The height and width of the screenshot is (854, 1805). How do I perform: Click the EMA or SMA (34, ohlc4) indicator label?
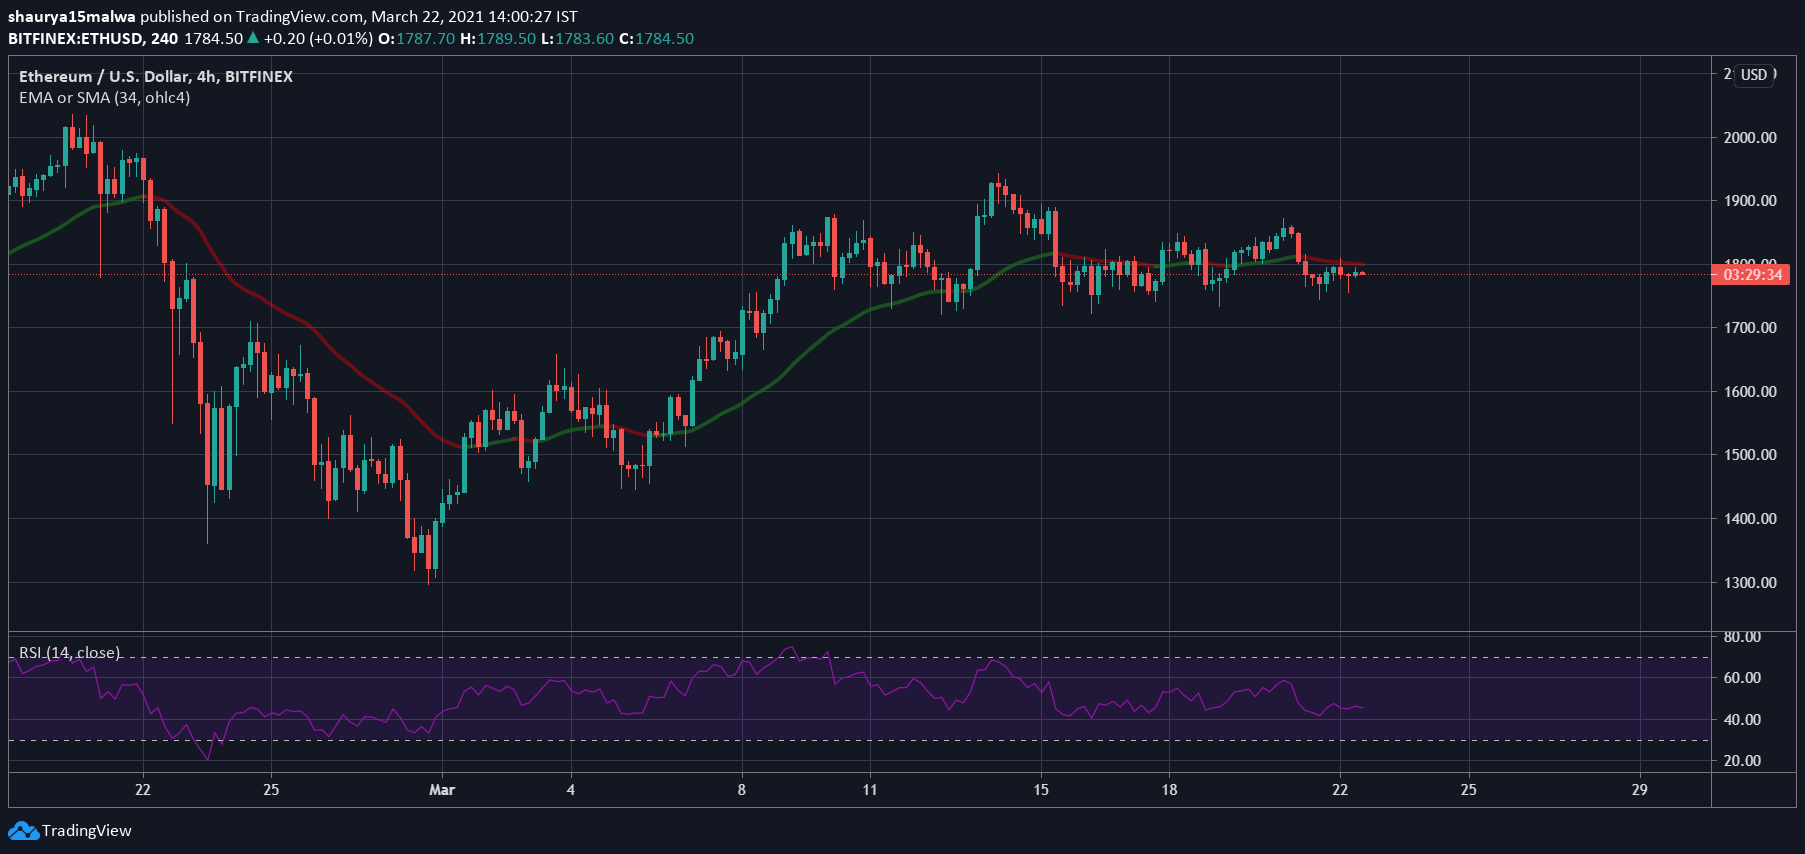tap(104, 98)
